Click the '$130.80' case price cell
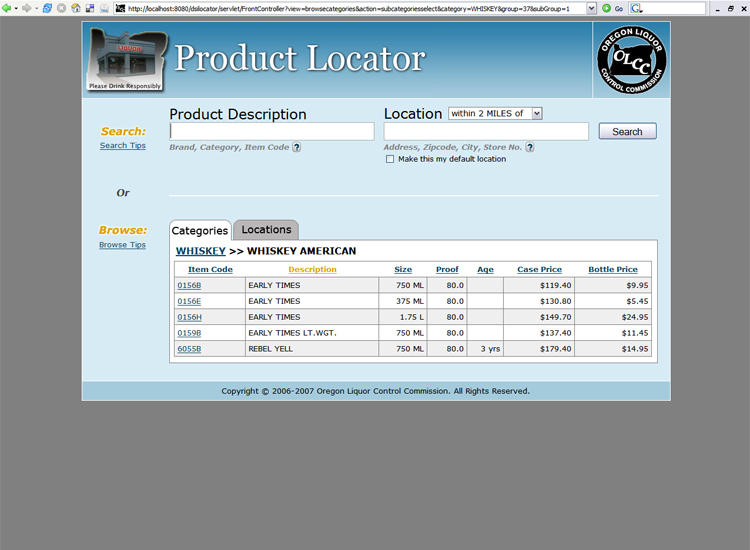Viewport: 750px width, 550px height. click(x=539, y=301)
